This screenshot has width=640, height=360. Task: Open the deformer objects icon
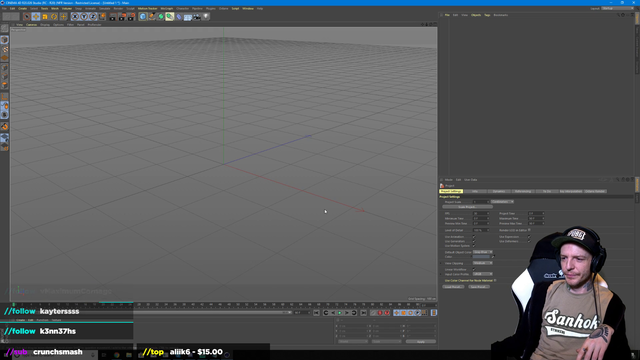pyautogui.click(x=179, y=17)
